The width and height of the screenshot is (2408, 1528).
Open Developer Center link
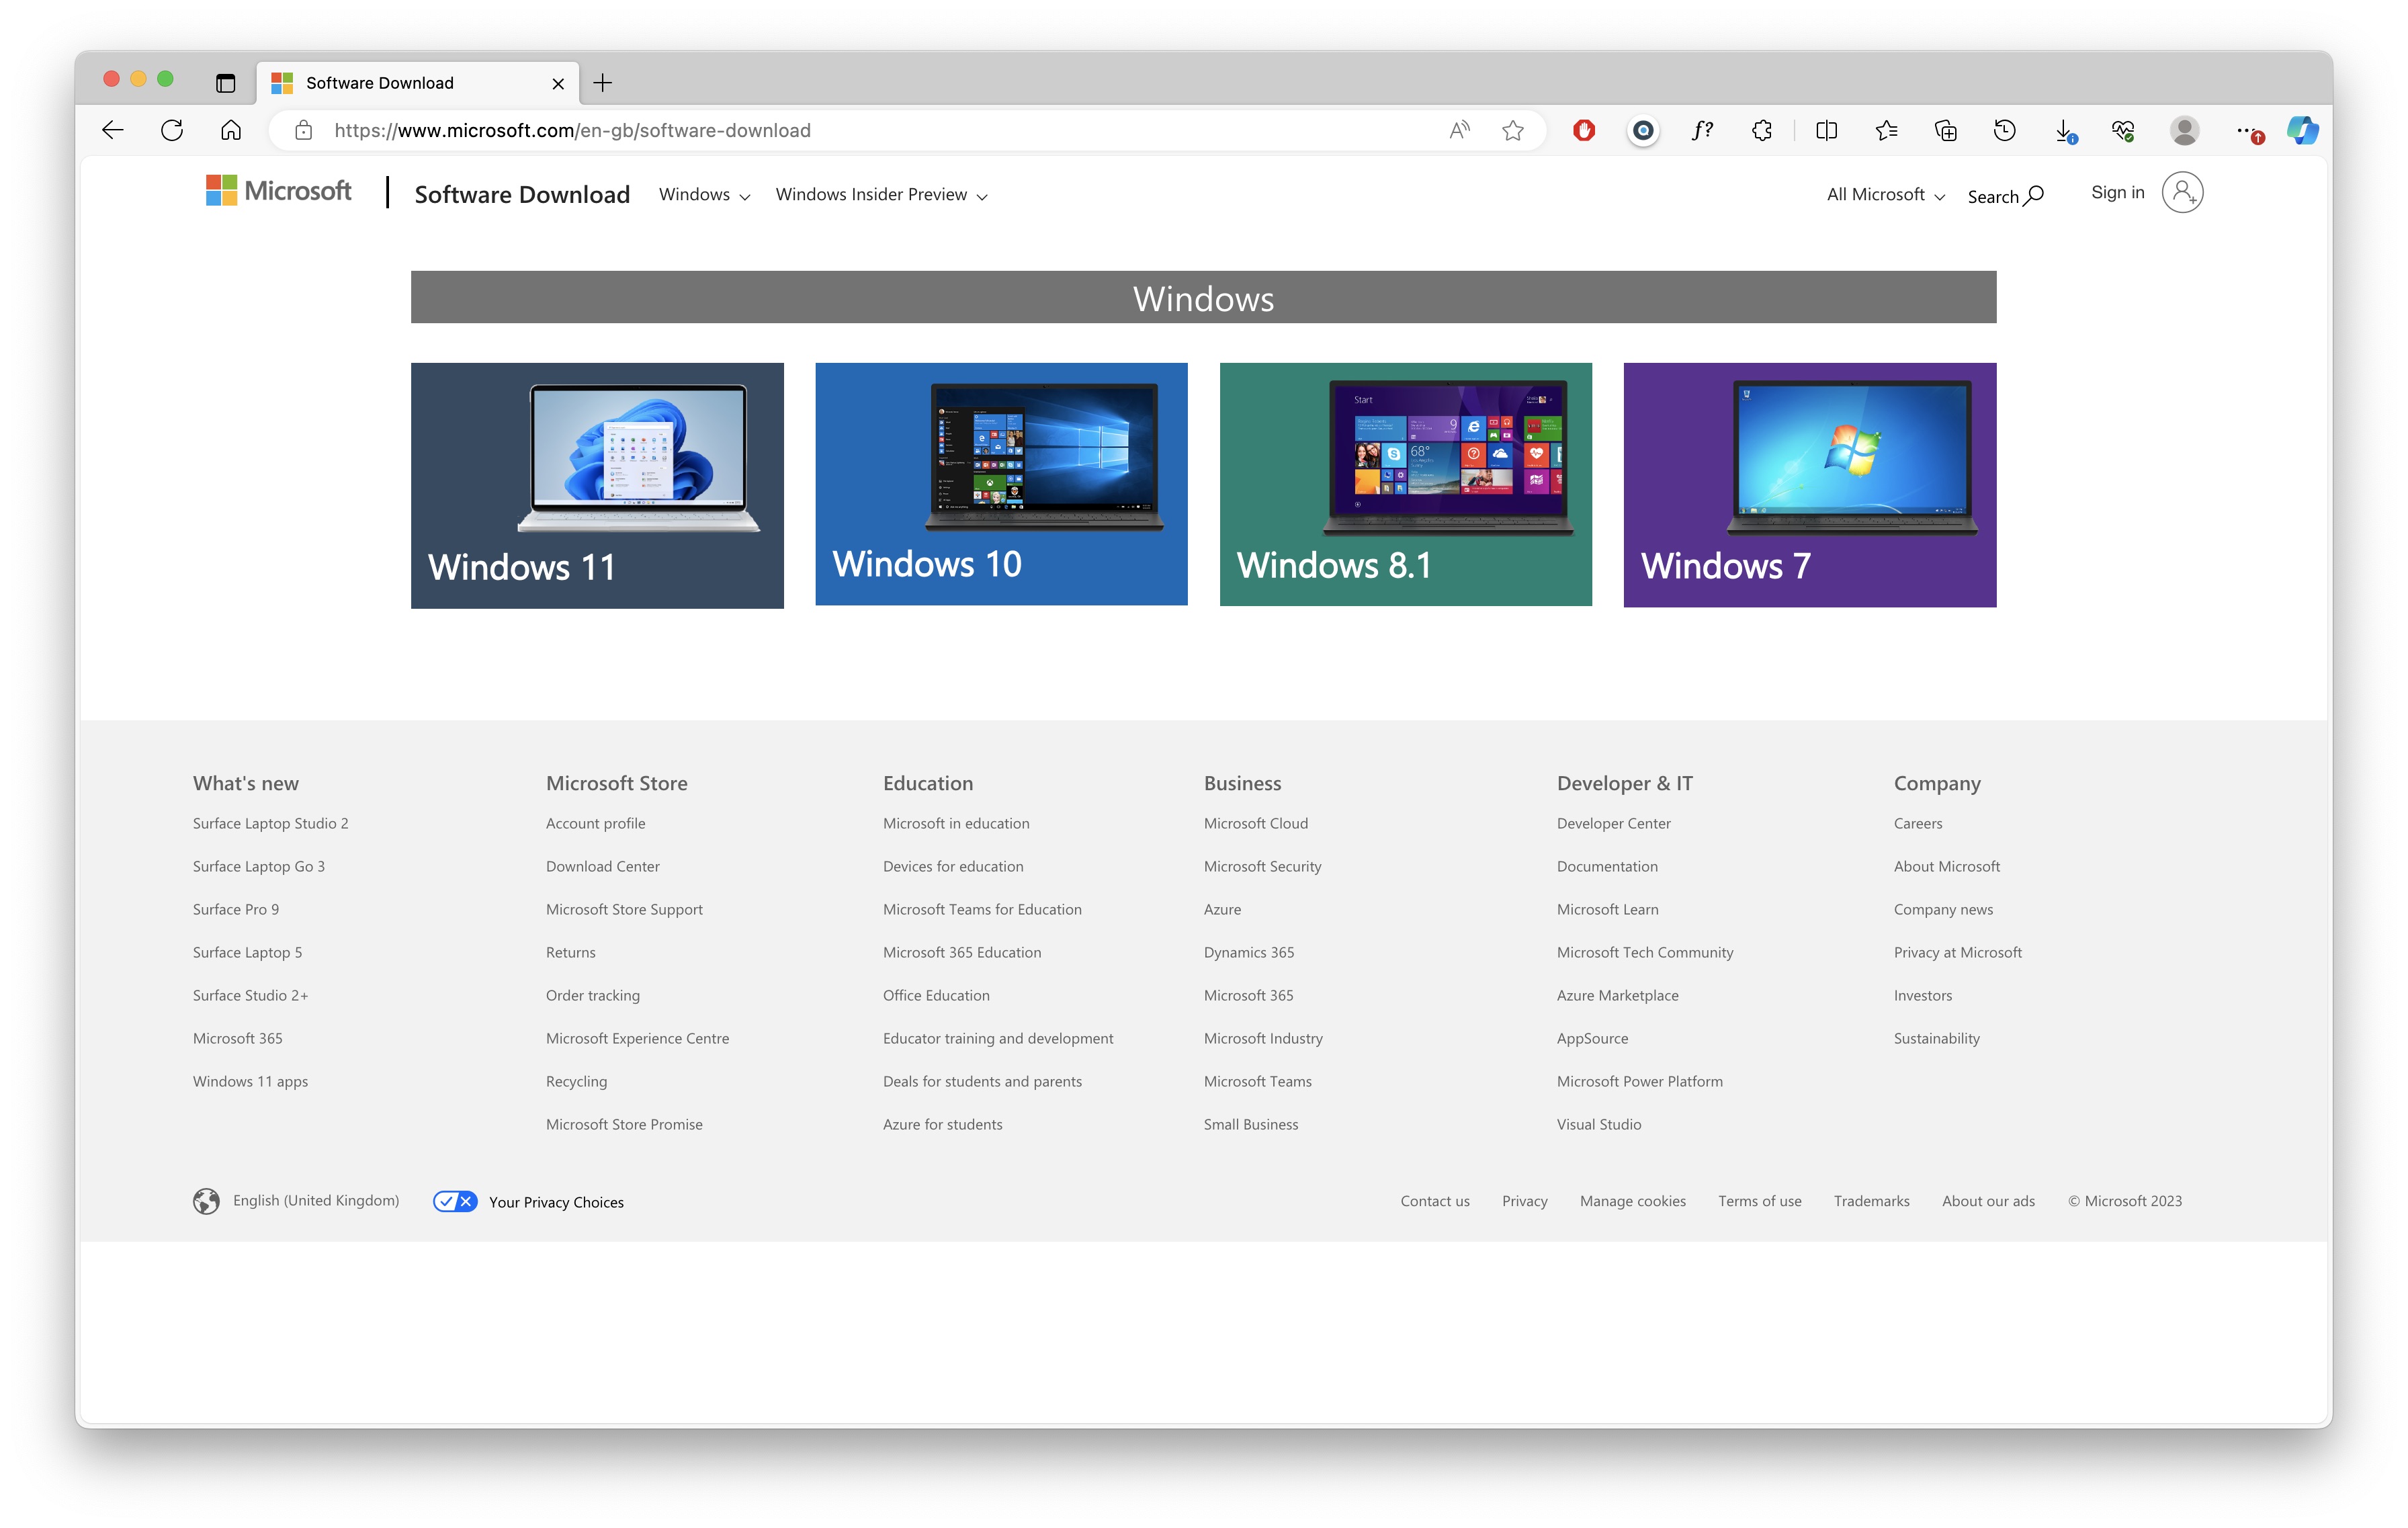coord(1613,823)
